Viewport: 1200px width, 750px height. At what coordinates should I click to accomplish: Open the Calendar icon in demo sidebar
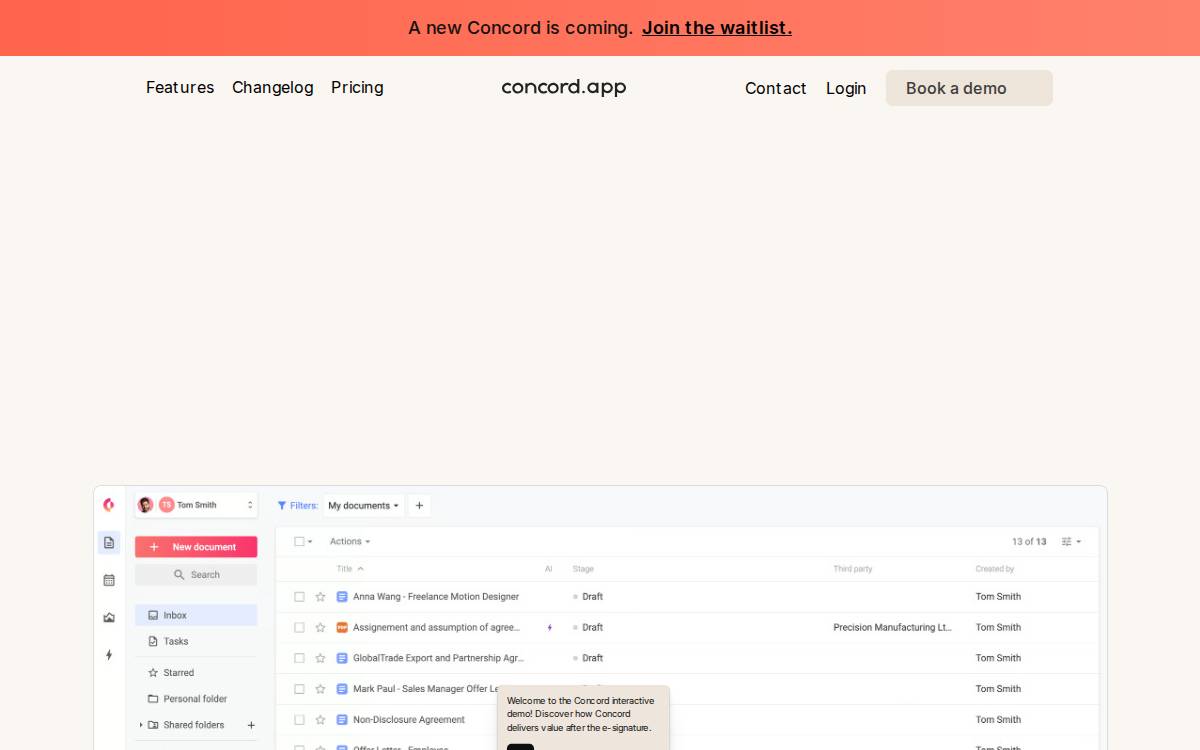click(x=109, y=580)
